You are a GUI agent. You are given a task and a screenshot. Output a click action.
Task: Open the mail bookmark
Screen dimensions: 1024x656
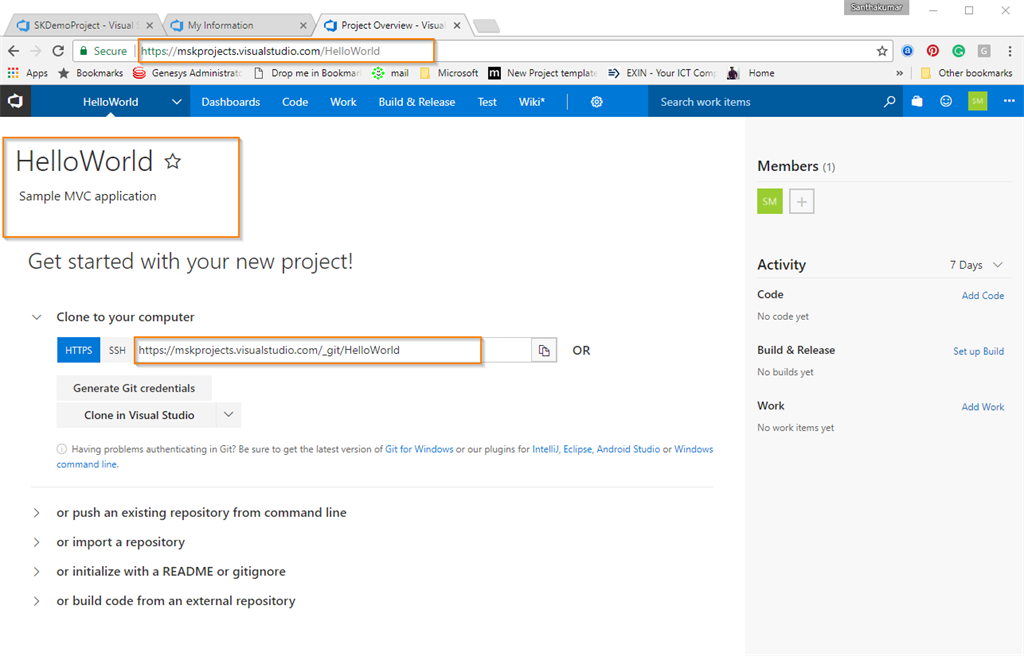pyautogui.click(x=391, y=73)
